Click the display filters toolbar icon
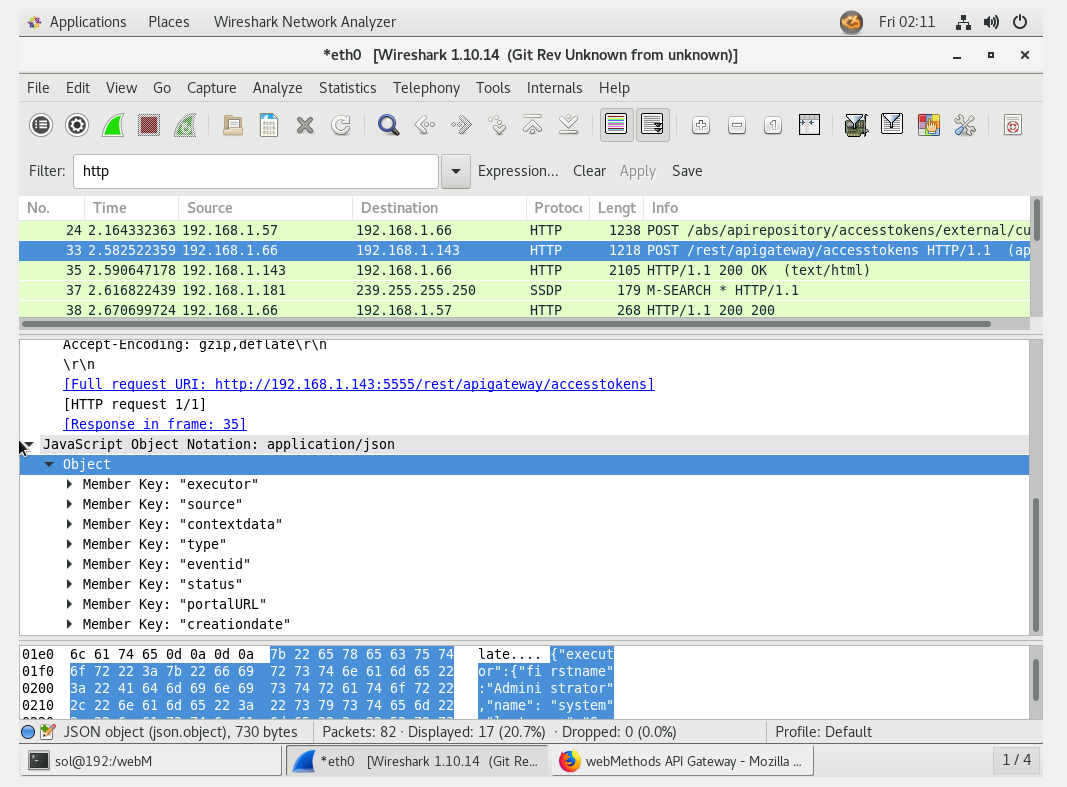 click(892, 125)
